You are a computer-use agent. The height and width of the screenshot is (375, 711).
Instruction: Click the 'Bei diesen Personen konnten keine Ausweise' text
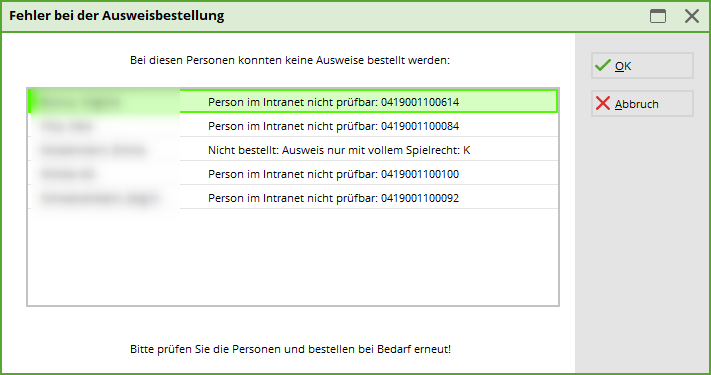click(290, 60)
